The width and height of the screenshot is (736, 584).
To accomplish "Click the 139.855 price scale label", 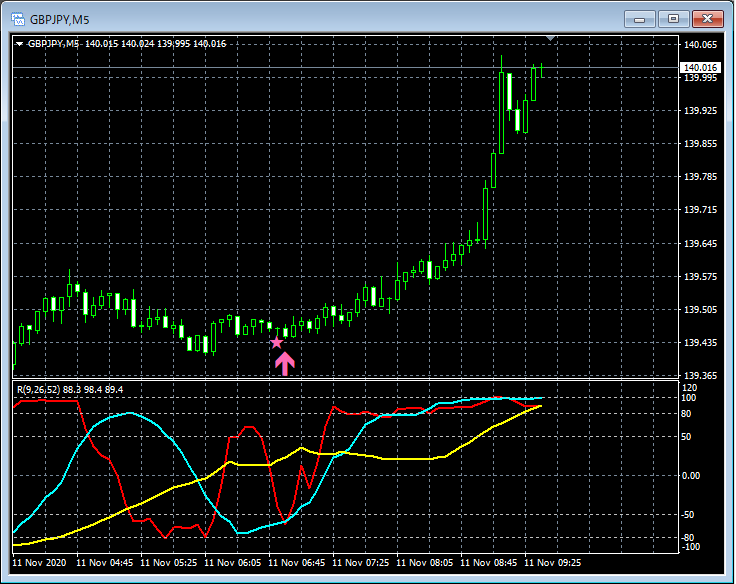I will point(700,144).
